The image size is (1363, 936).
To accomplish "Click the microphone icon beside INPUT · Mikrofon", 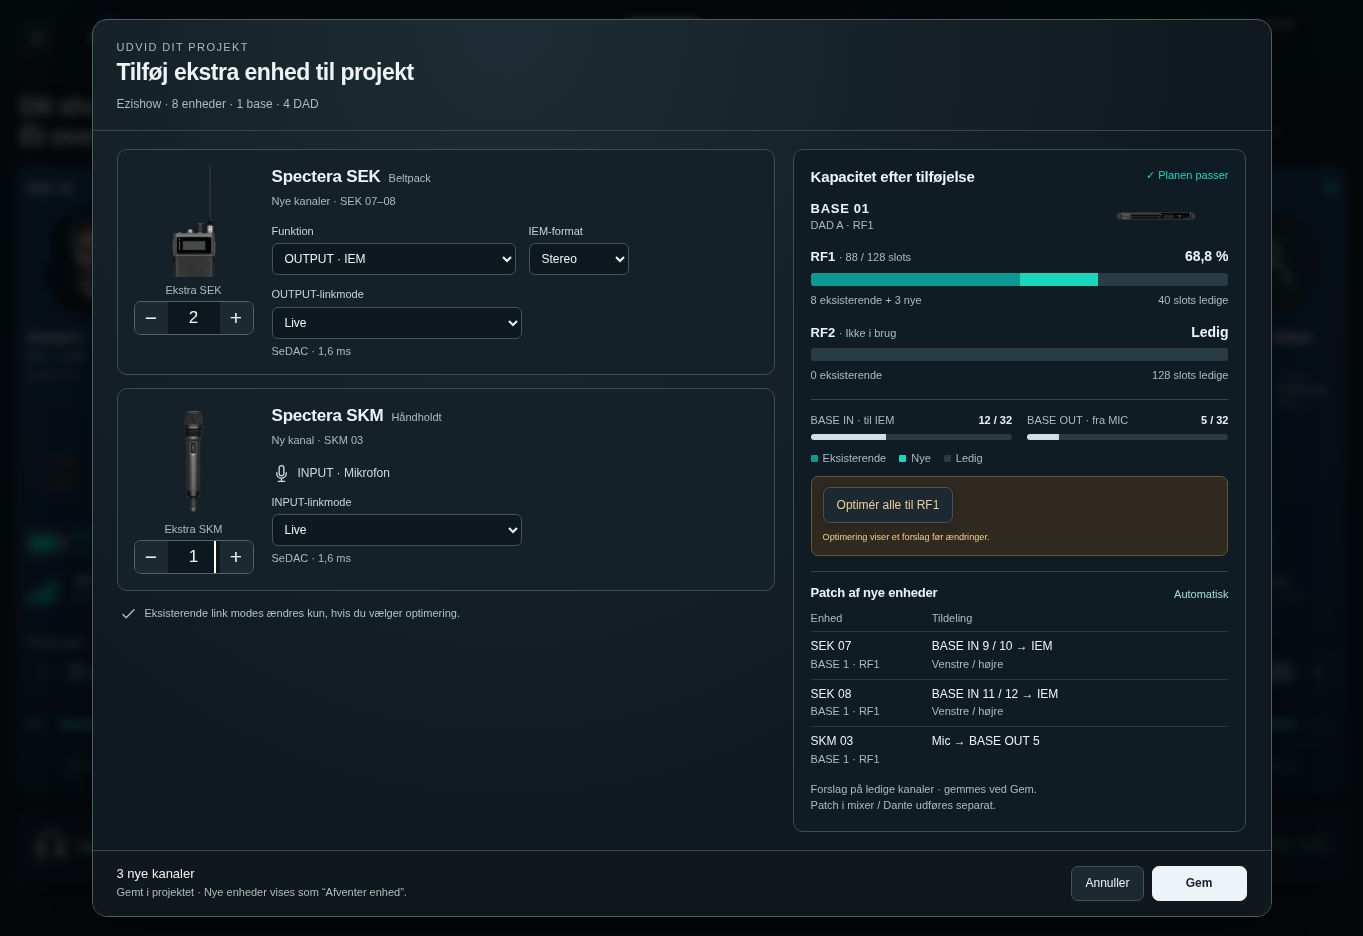I will (x=281, y=473).
